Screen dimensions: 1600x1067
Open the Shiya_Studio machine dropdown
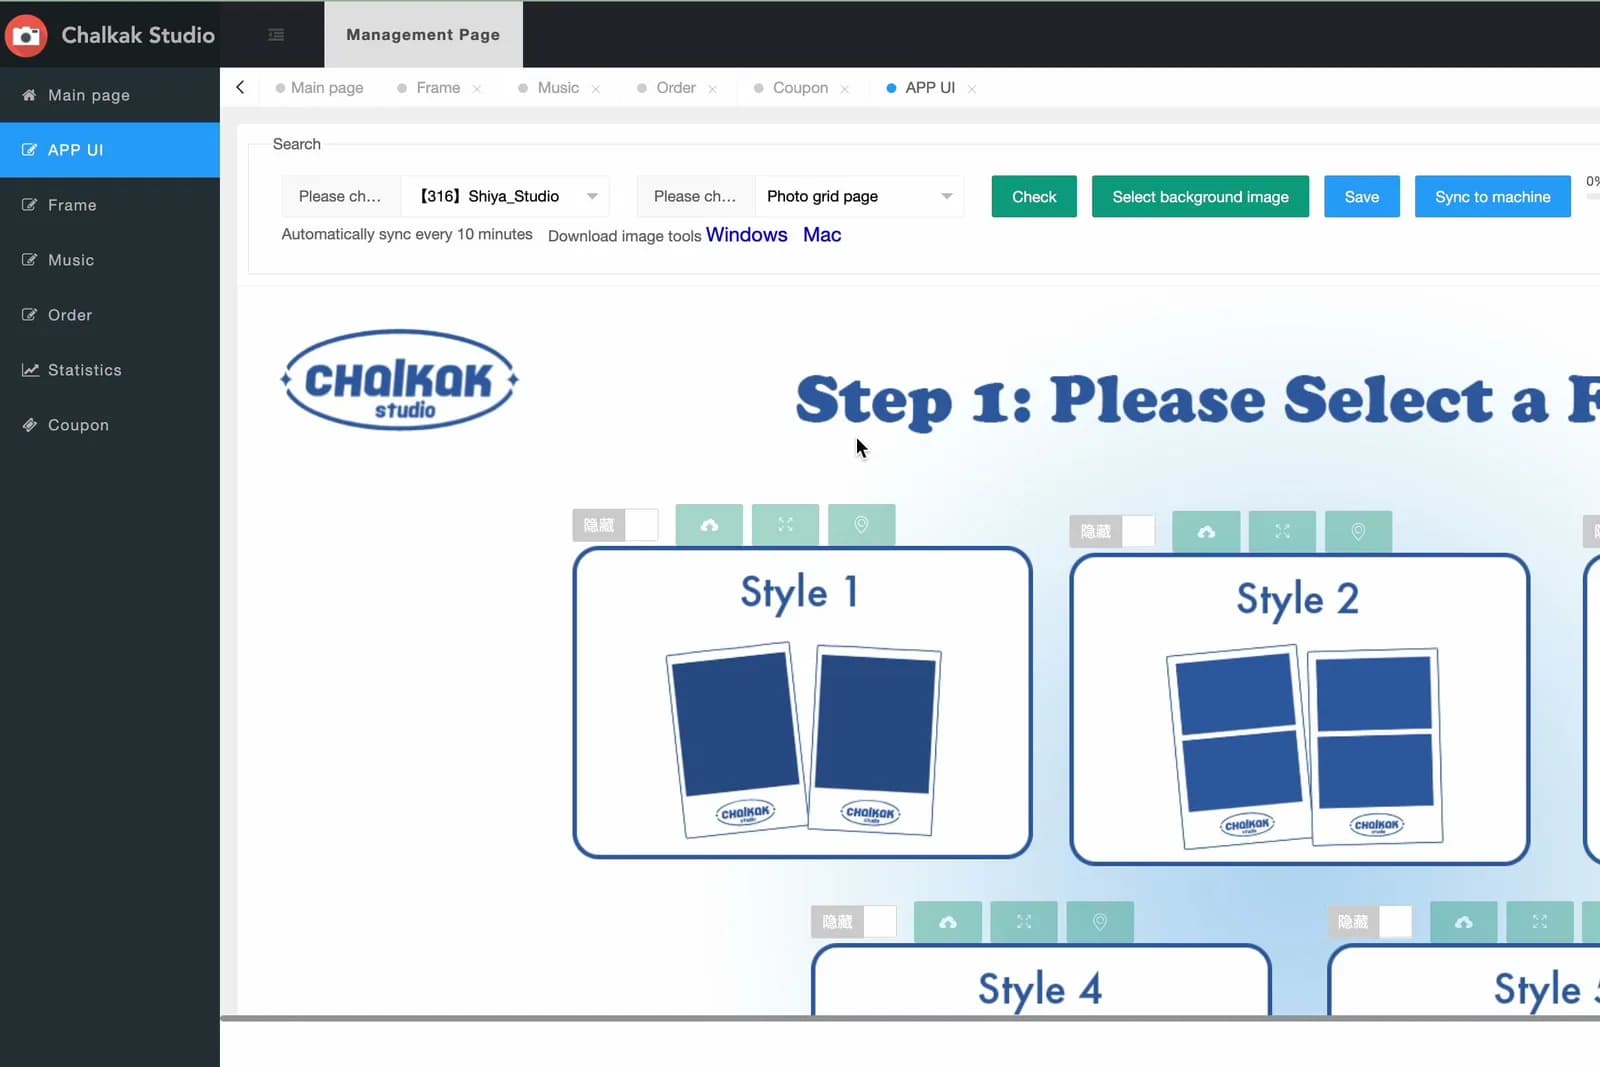(x=505, y=196)
